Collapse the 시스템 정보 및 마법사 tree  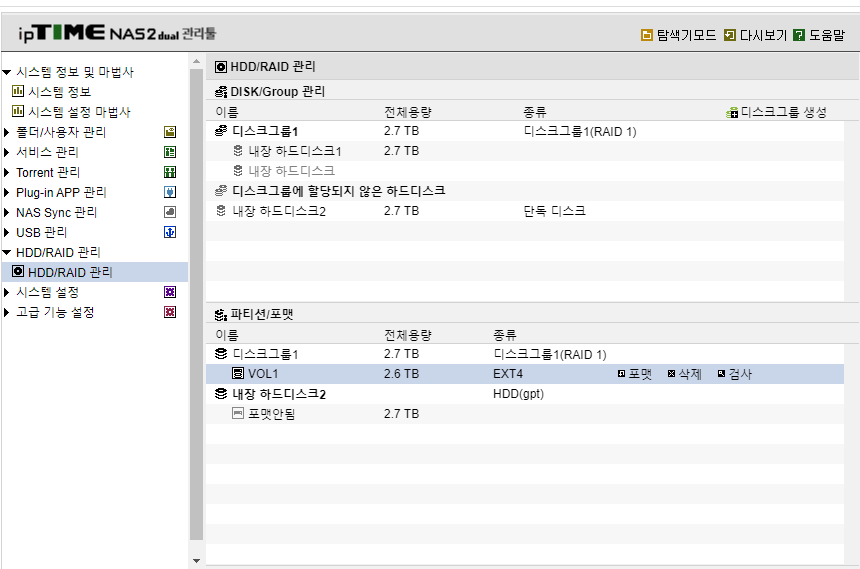tap(7, 72)
